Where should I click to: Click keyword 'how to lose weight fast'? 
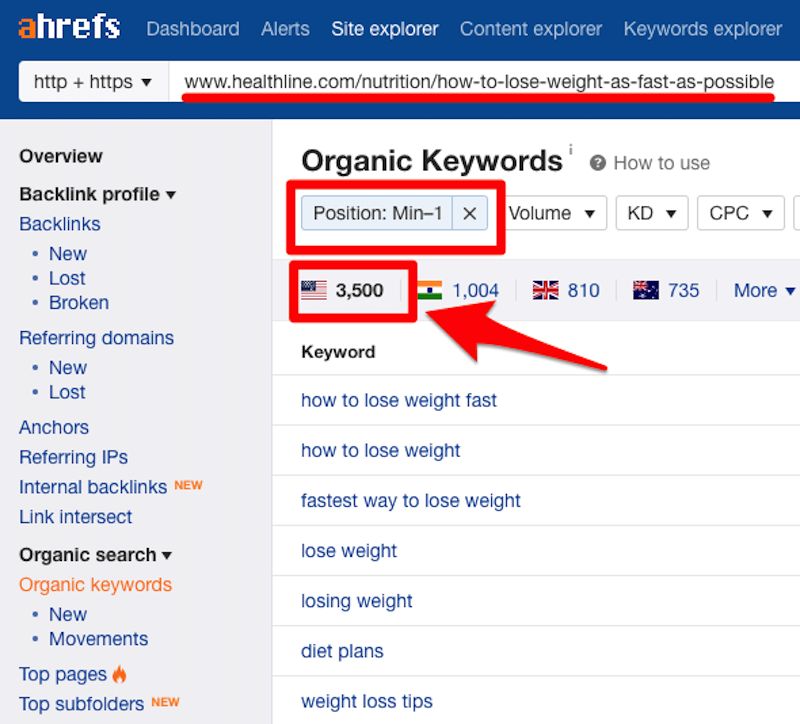tap(398, 401)
